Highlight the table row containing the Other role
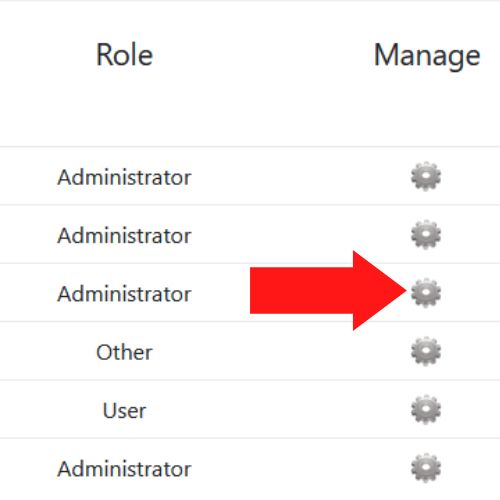500x500 pixels. click(x=250, y=351)
